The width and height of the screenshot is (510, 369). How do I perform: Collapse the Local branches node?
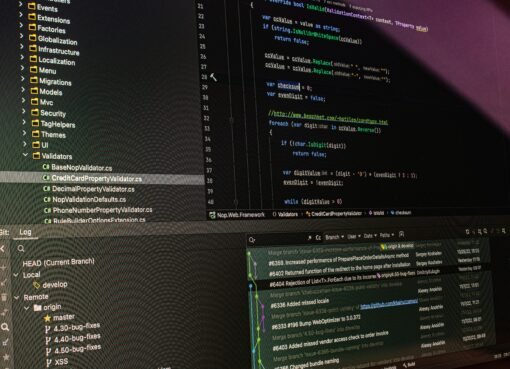pyautogui.click(x=16, y=275)
